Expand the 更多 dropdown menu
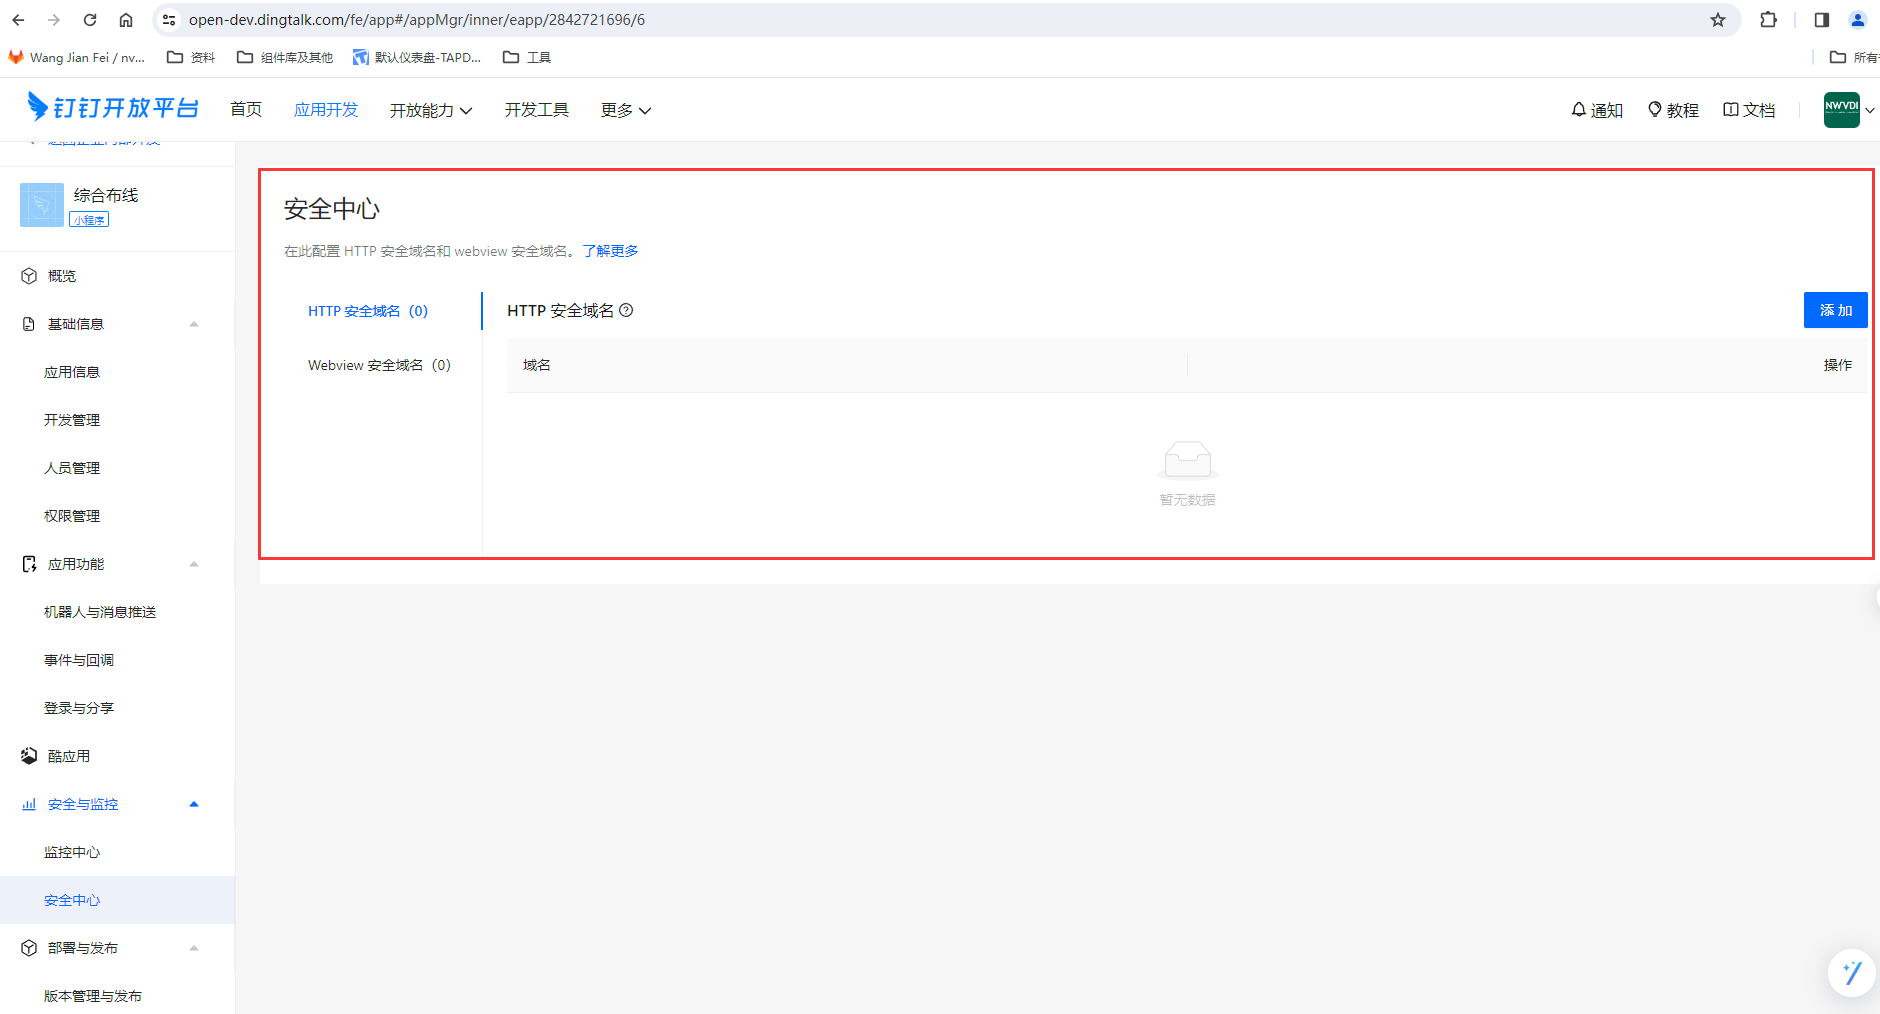Image resolution: width=1880 pixels, height=1014 pixels. (626, 110)
